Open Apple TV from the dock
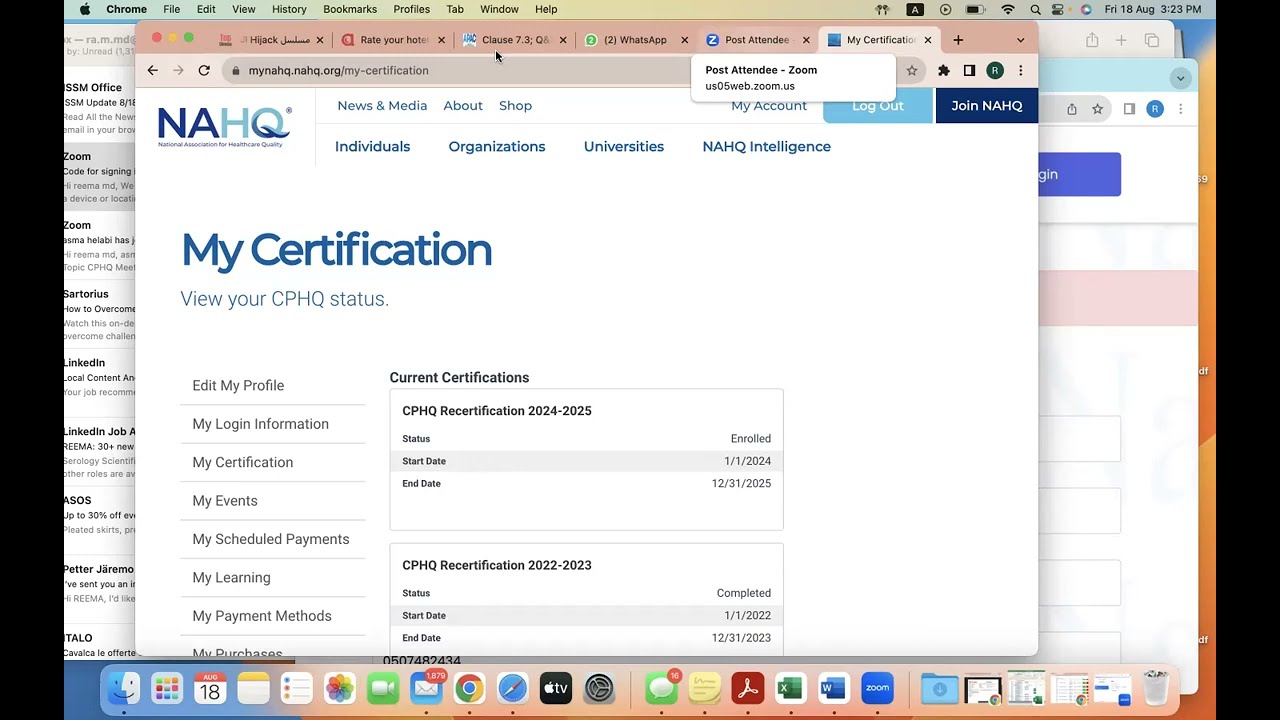This screenshot has width=1280, height=720. pyautogui.click(x=555, y=688)
